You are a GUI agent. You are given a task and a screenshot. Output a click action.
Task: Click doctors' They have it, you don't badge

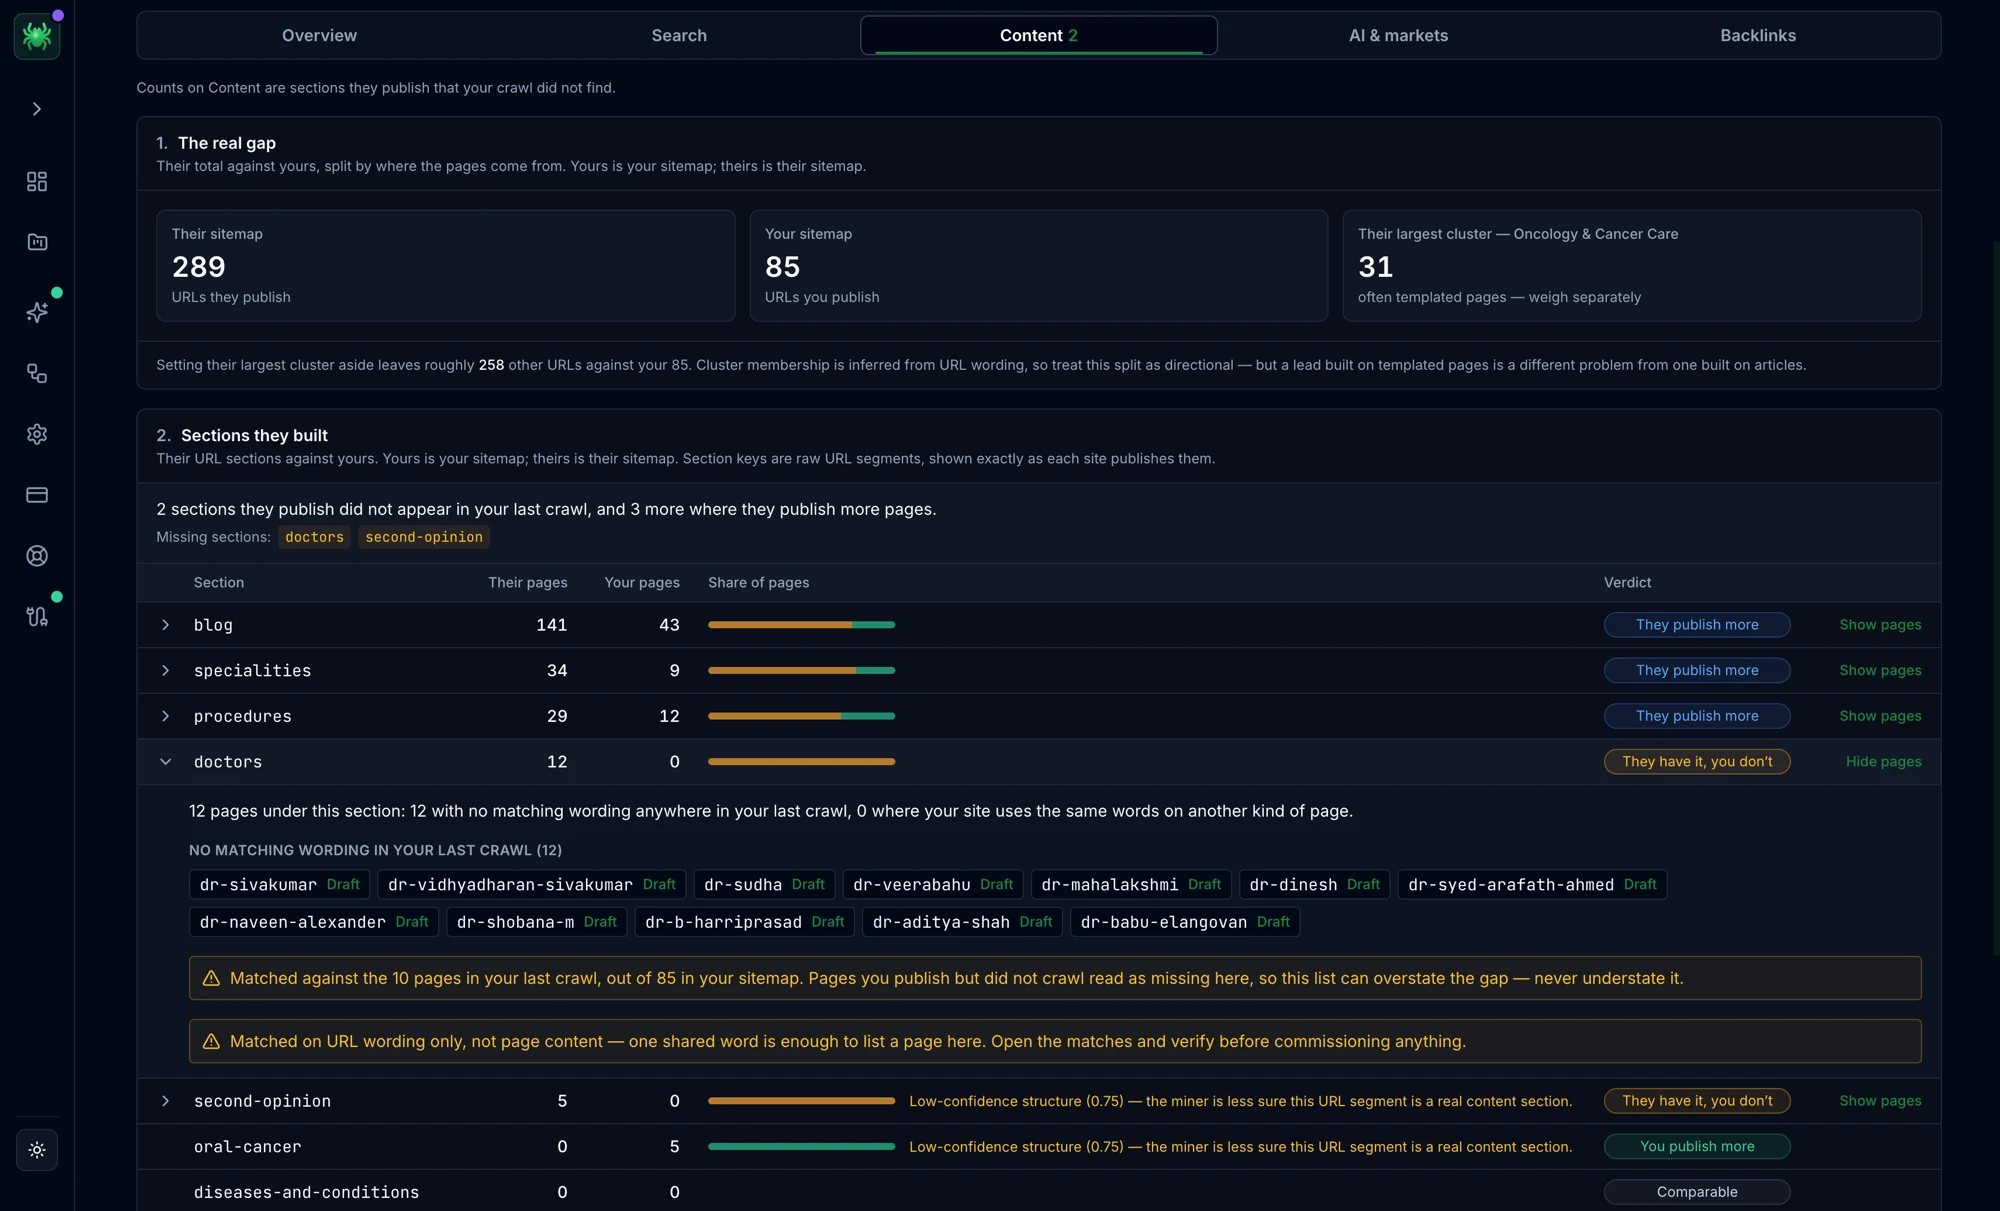coord(1697,762)
